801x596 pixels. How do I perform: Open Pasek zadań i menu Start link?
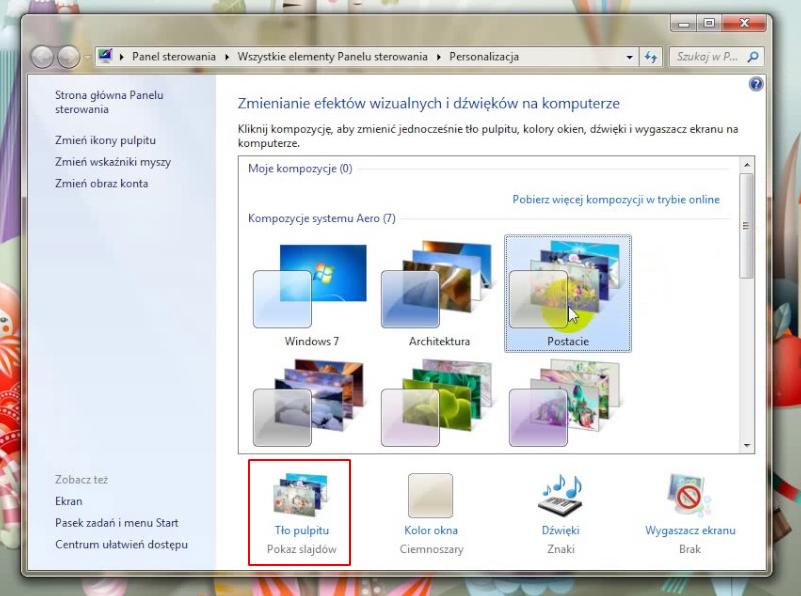116,523
